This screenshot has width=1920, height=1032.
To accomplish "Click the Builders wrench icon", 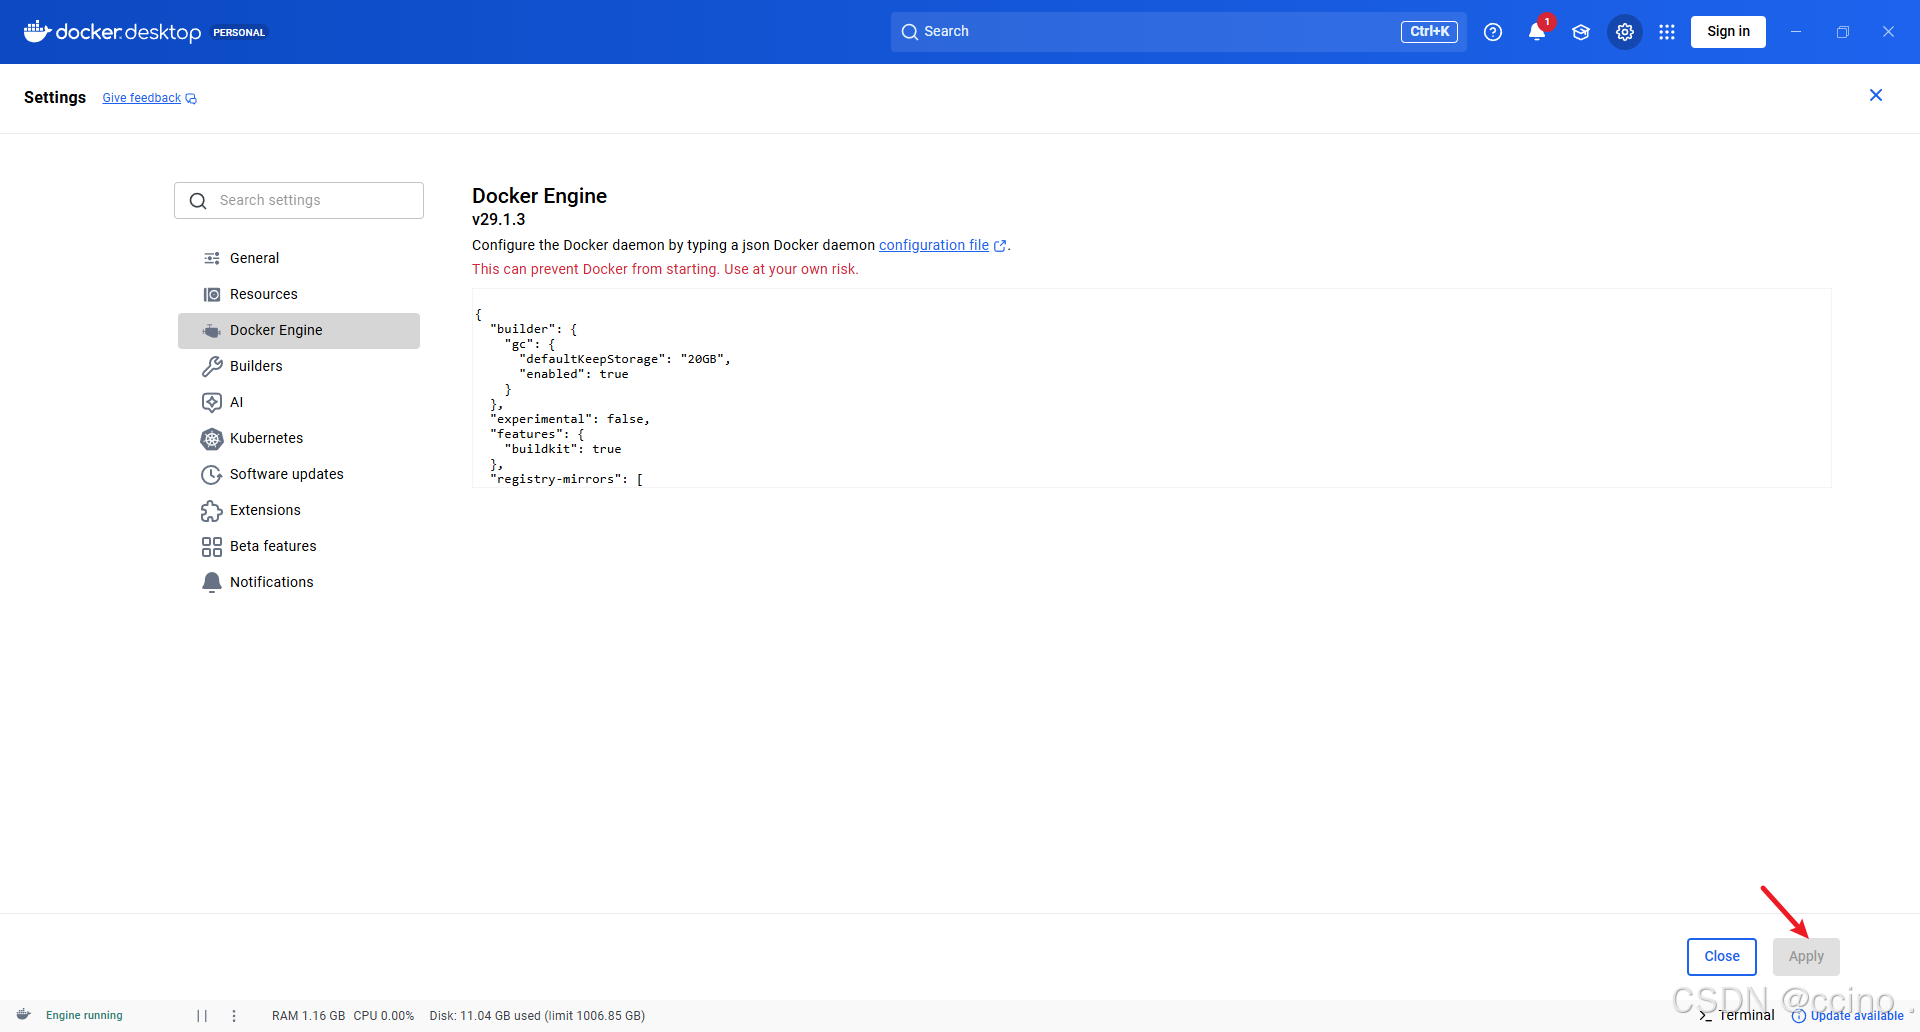I will coord(212,366).
